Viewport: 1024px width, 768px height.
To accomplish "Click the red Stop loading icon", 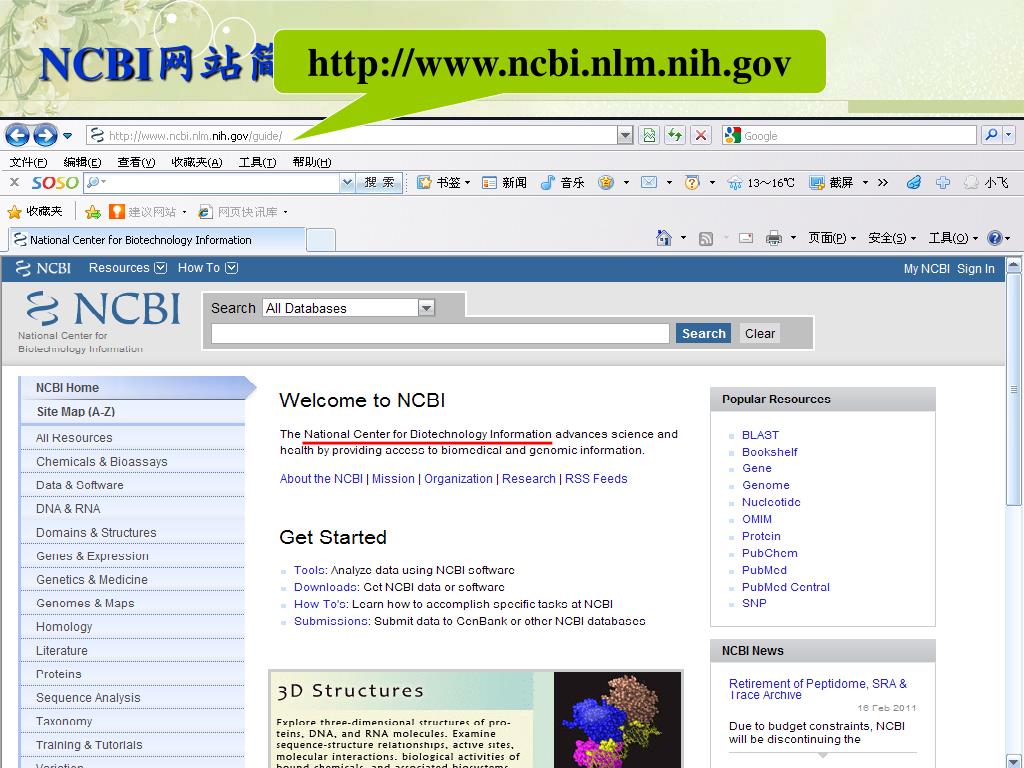I will [x=701, y=135].
